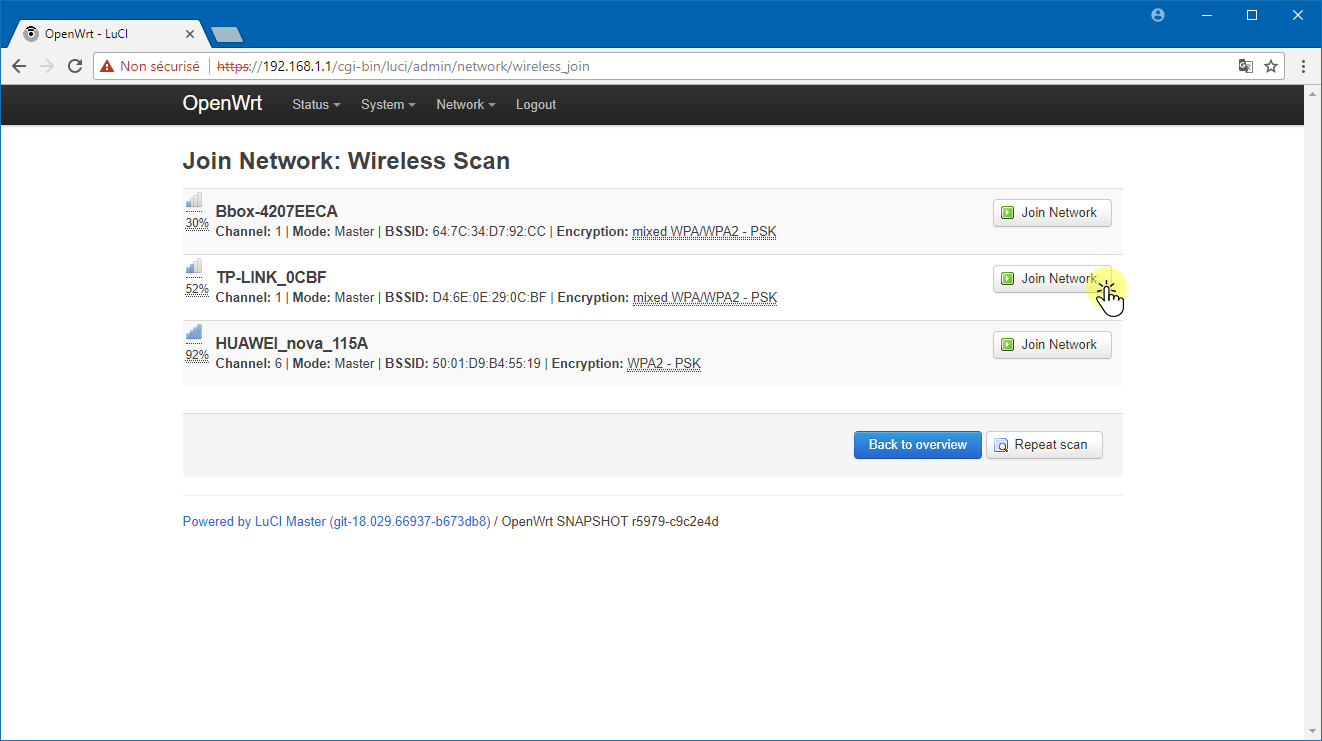This screenshot has width=1322, height=741.
Task: Click the Bbox-4207EECA network name
Action: (x=277, y=212)
